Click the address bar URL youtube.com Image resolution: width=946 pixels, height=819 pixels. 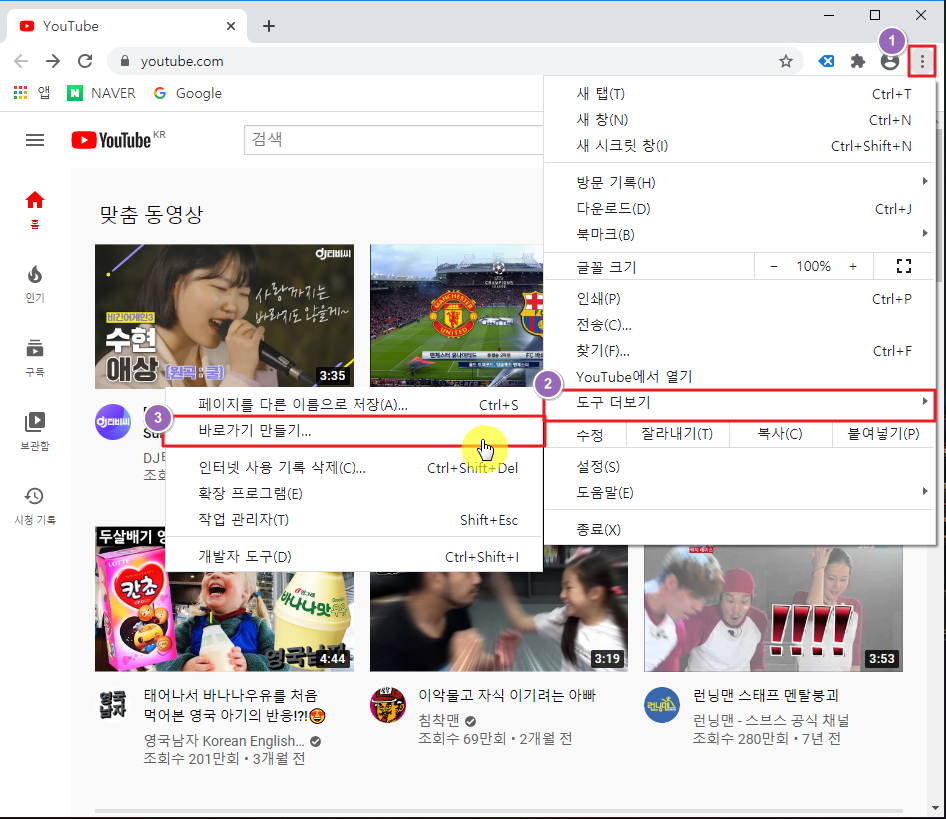pyautogui.click(x=182, y=61)
